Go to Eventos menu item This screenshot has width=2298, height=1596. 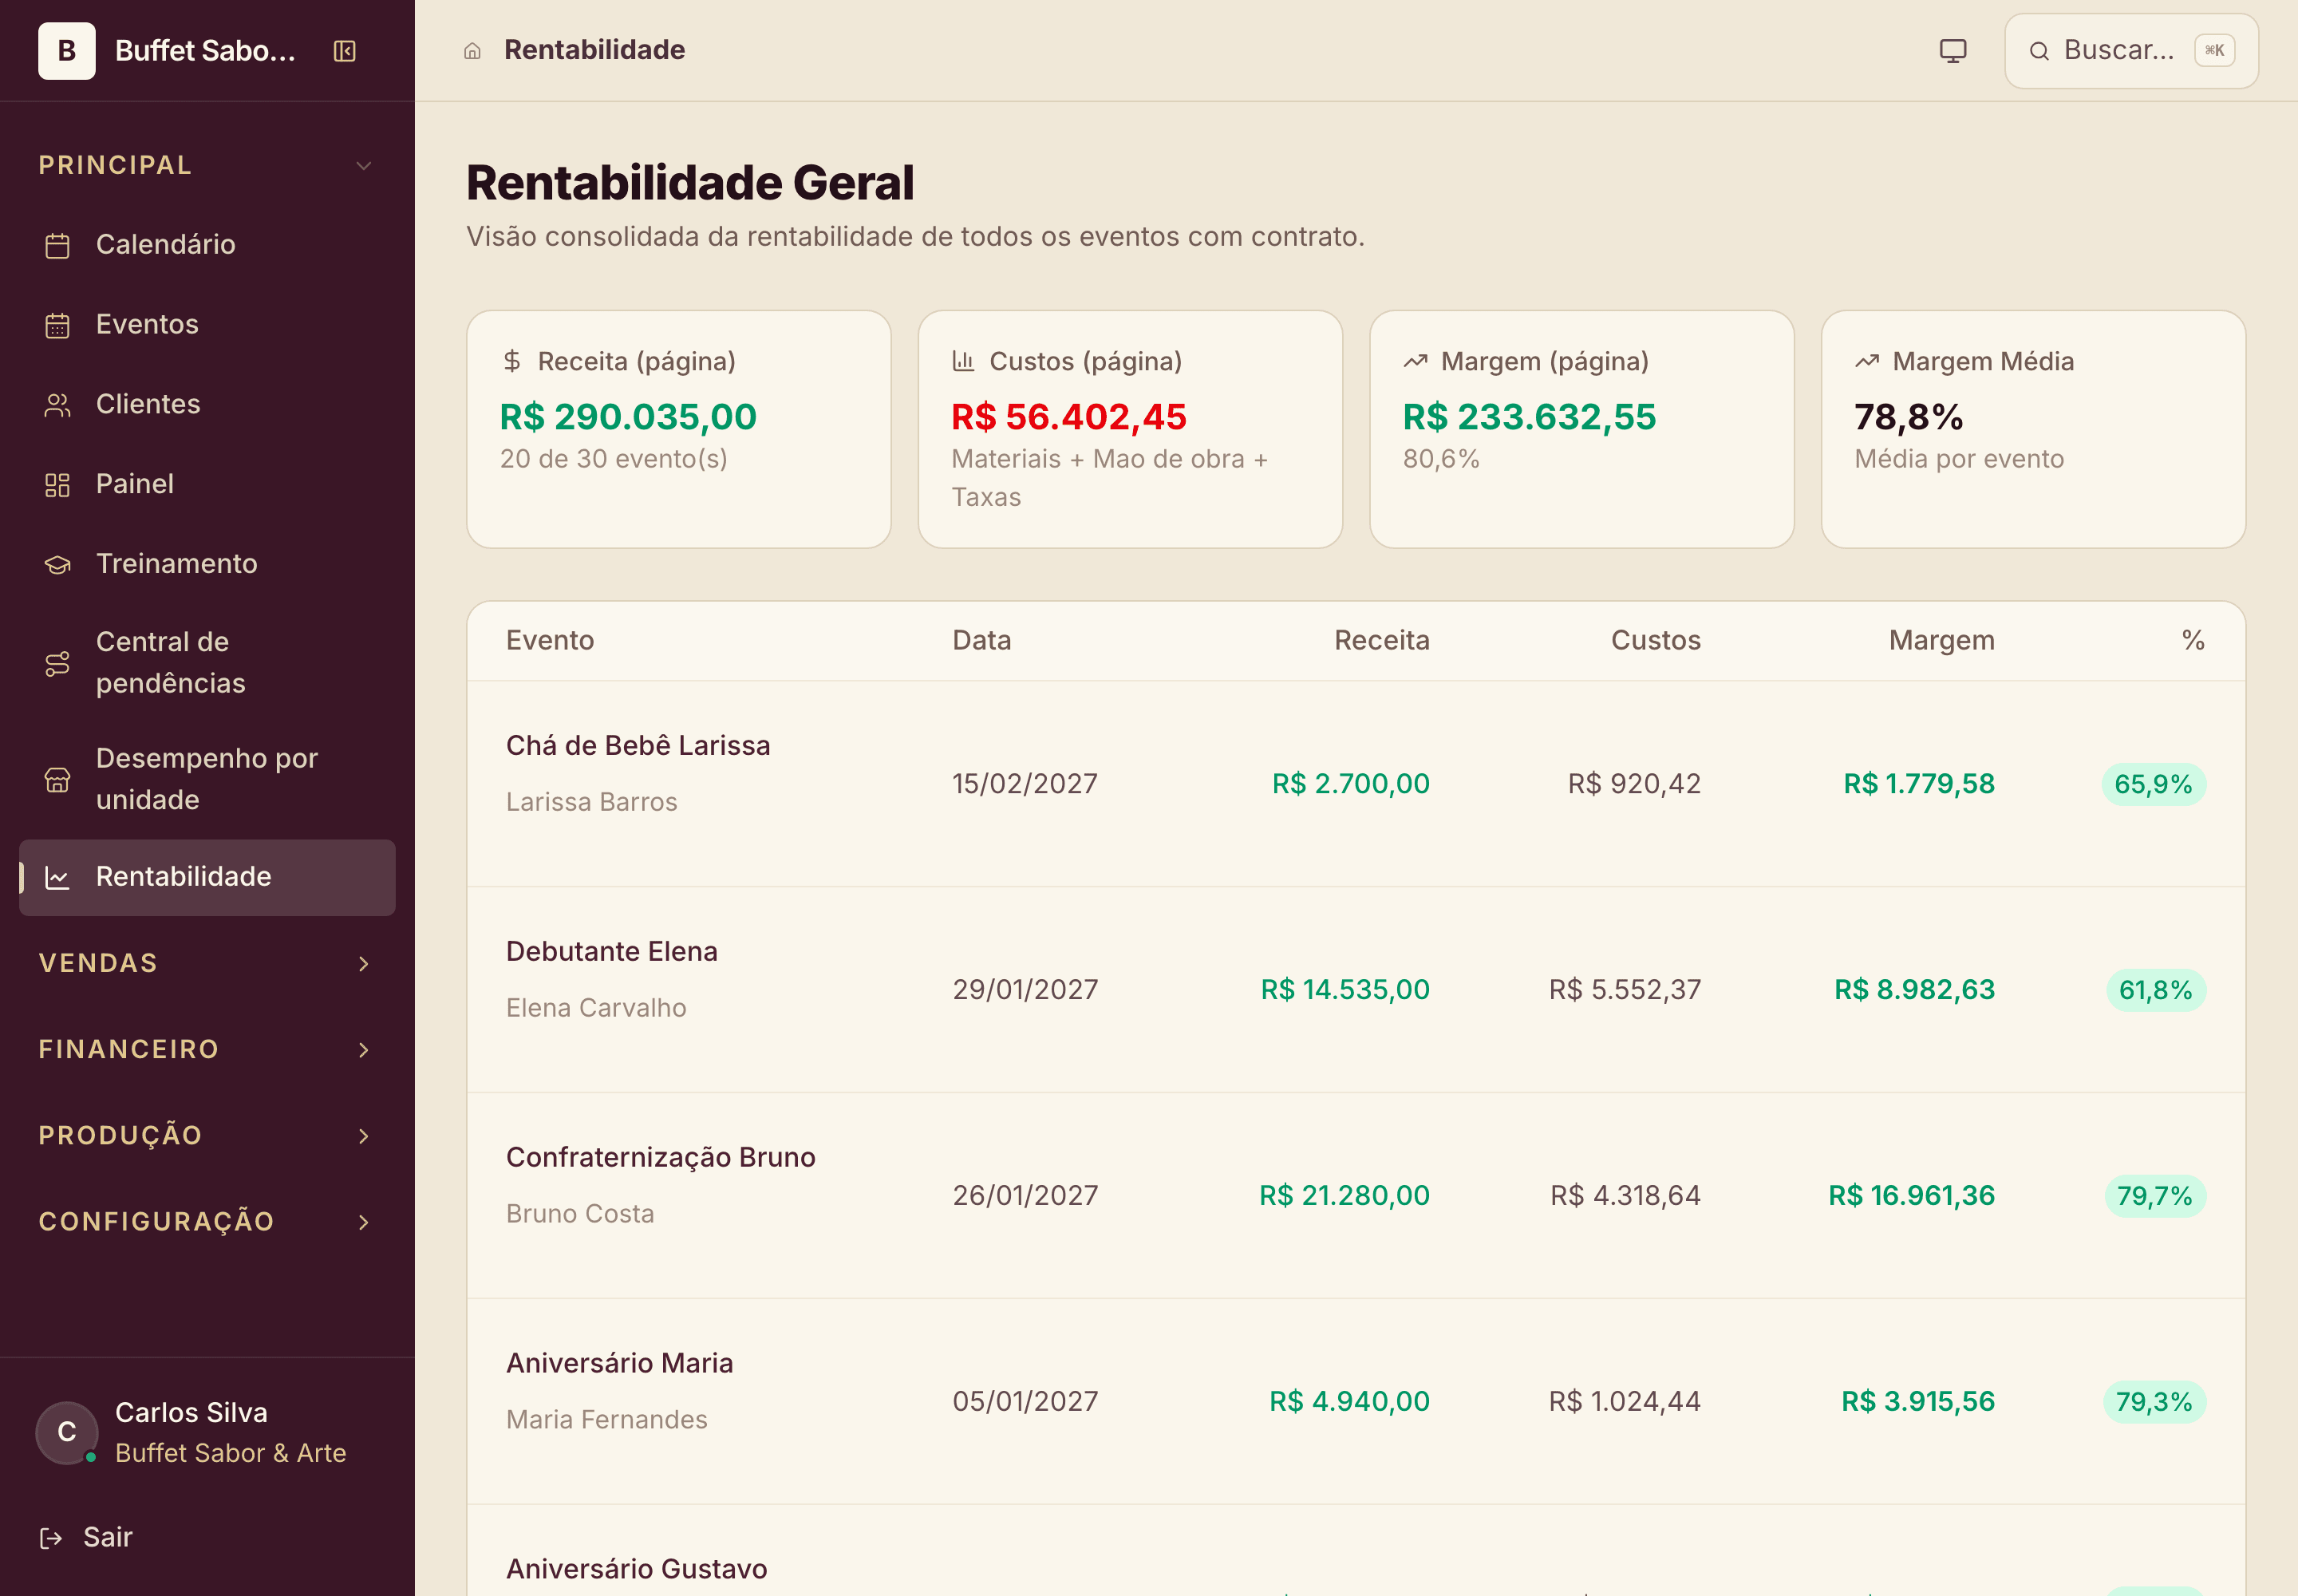(x=207, y=325)
